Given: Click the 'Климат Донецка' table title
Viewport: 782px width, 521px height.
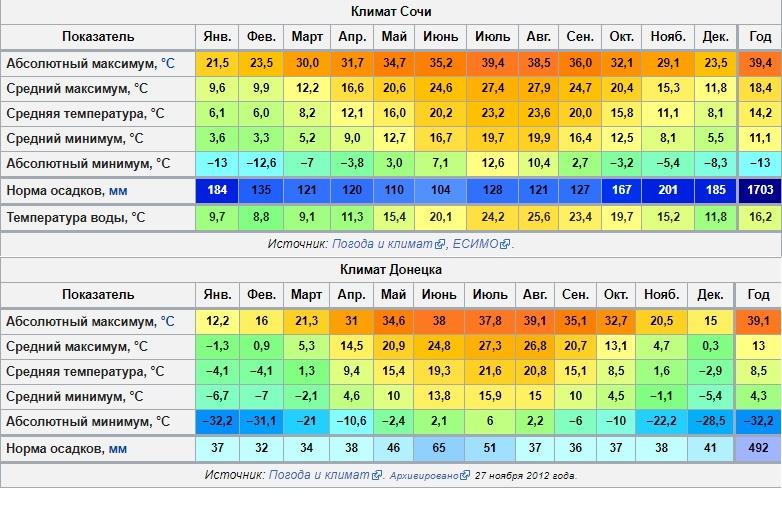Looking at the screenshot, I should tap(391, 269).
